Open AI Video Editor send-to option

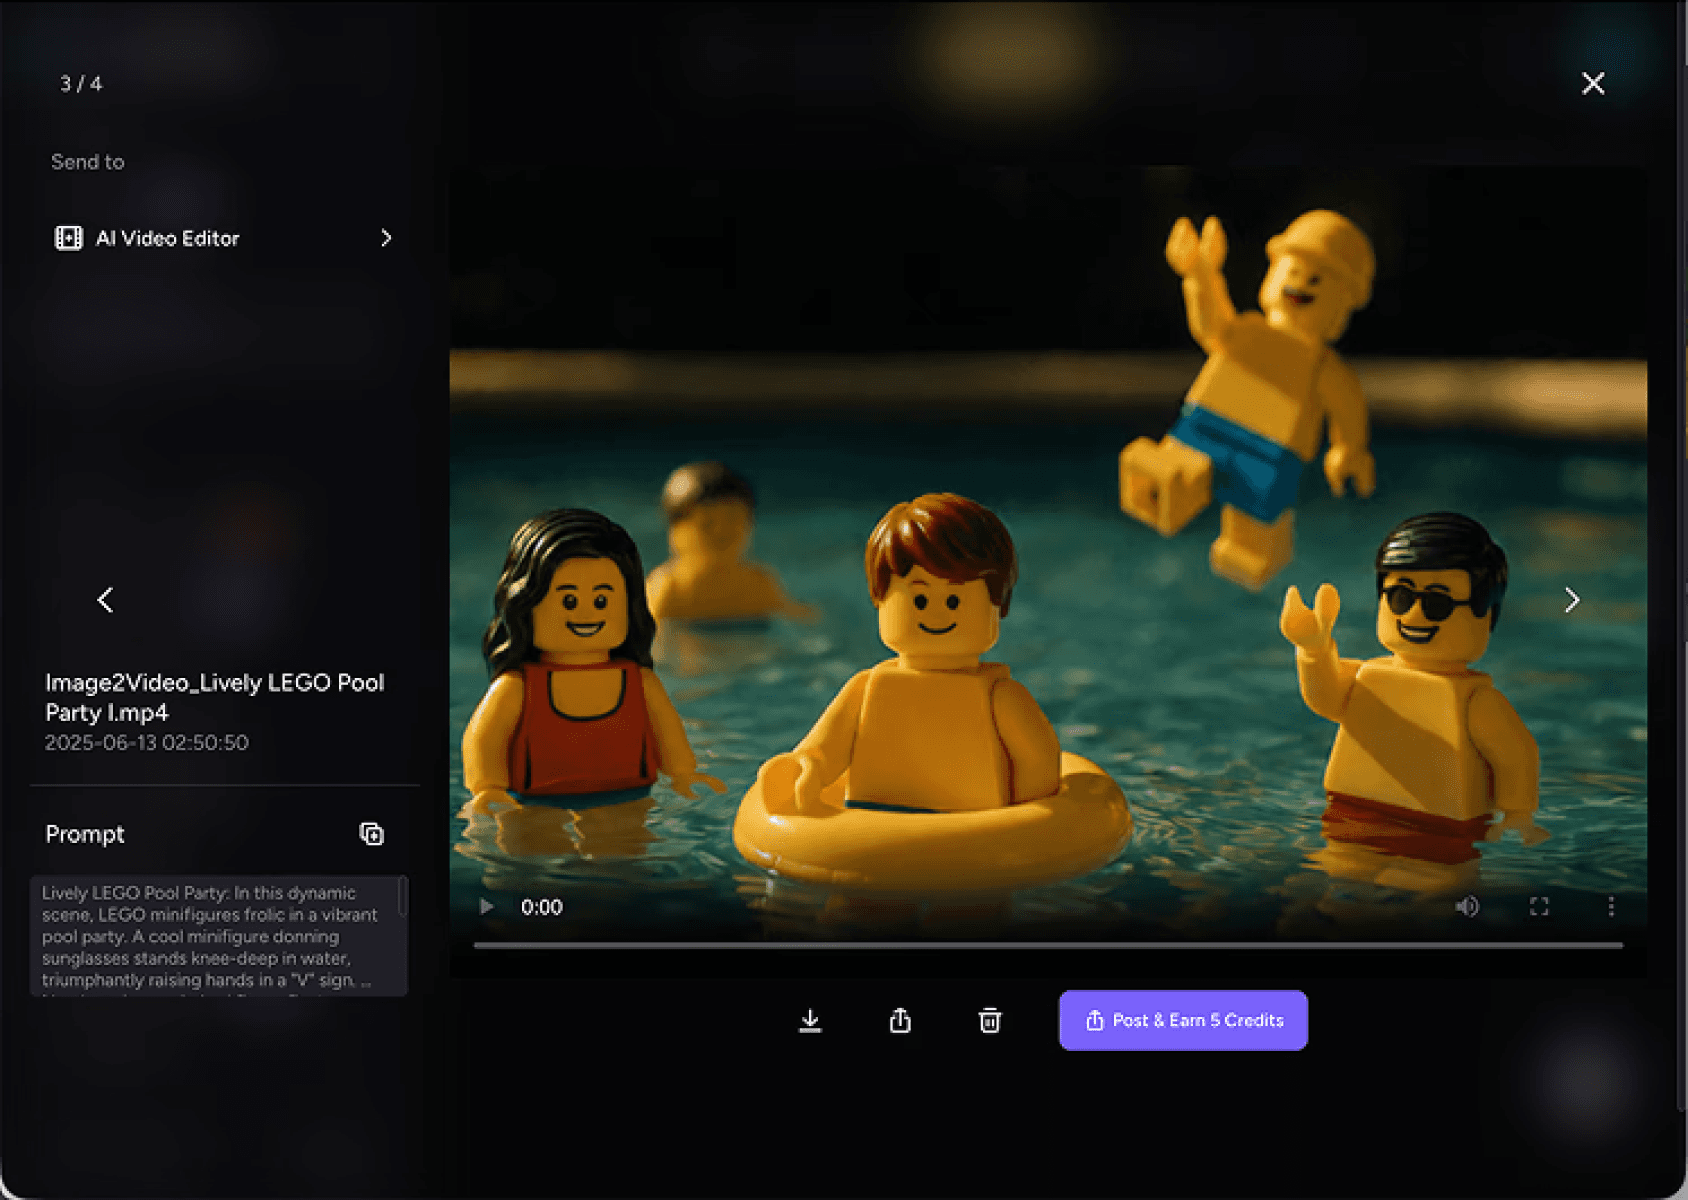223,238
